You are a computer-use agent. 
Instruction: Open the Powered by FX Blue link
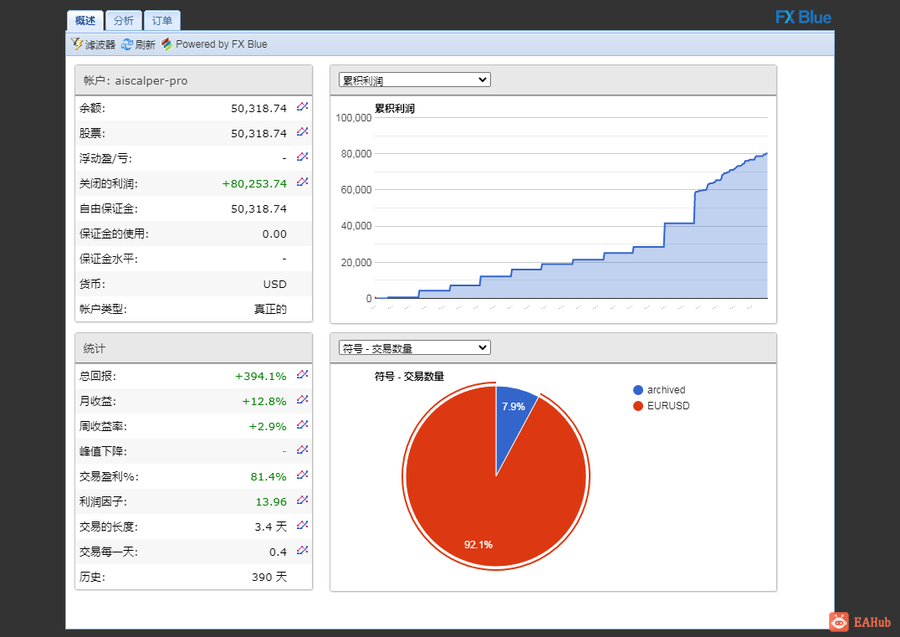pos(215,44)
